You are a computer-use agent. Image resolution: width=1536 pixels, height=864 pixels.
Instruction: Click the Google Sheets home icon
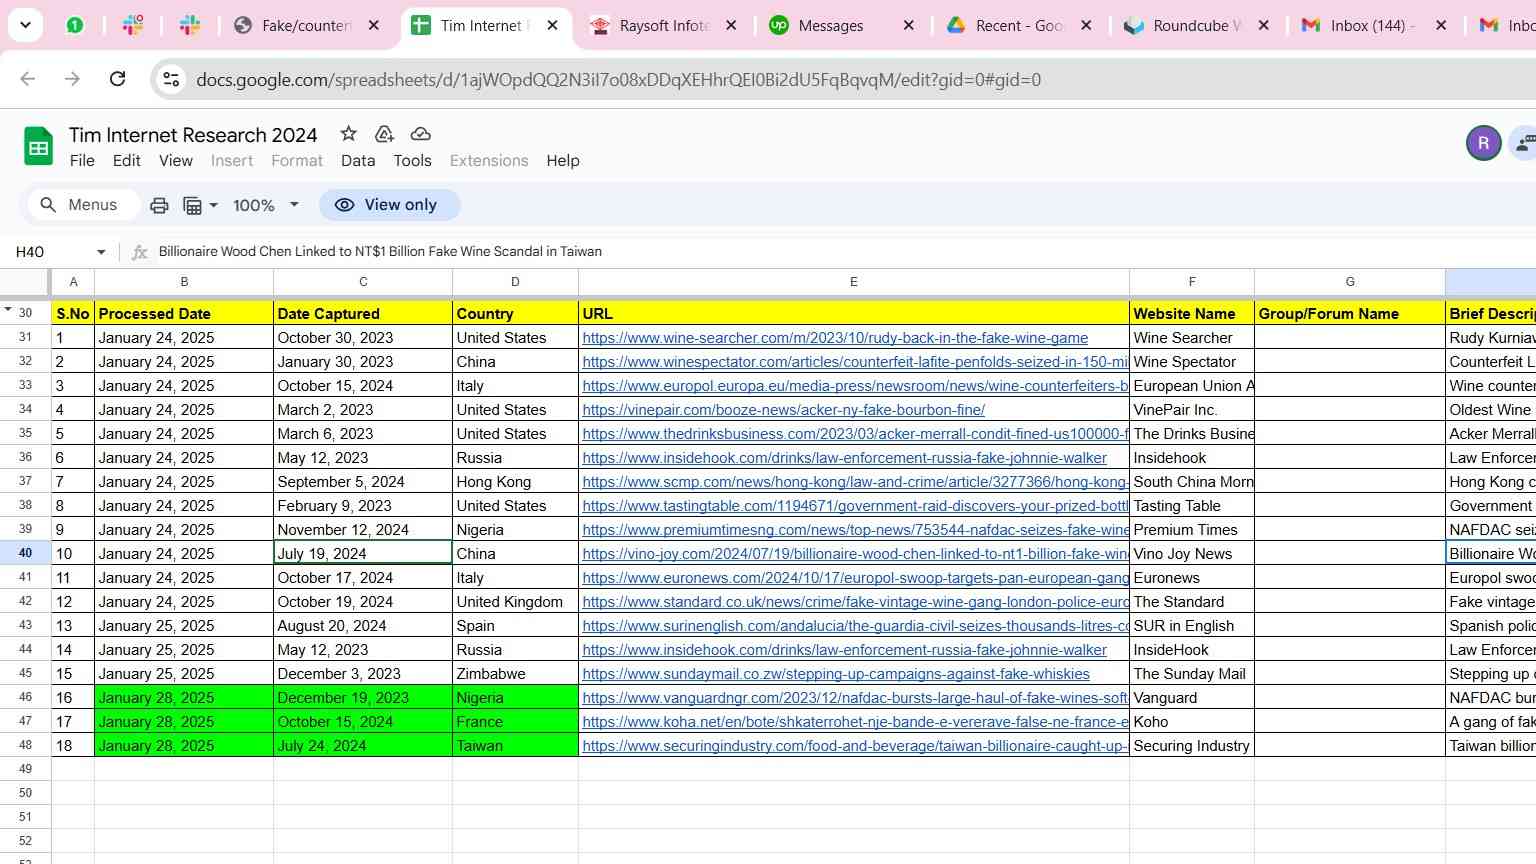(x=38, y=147)
